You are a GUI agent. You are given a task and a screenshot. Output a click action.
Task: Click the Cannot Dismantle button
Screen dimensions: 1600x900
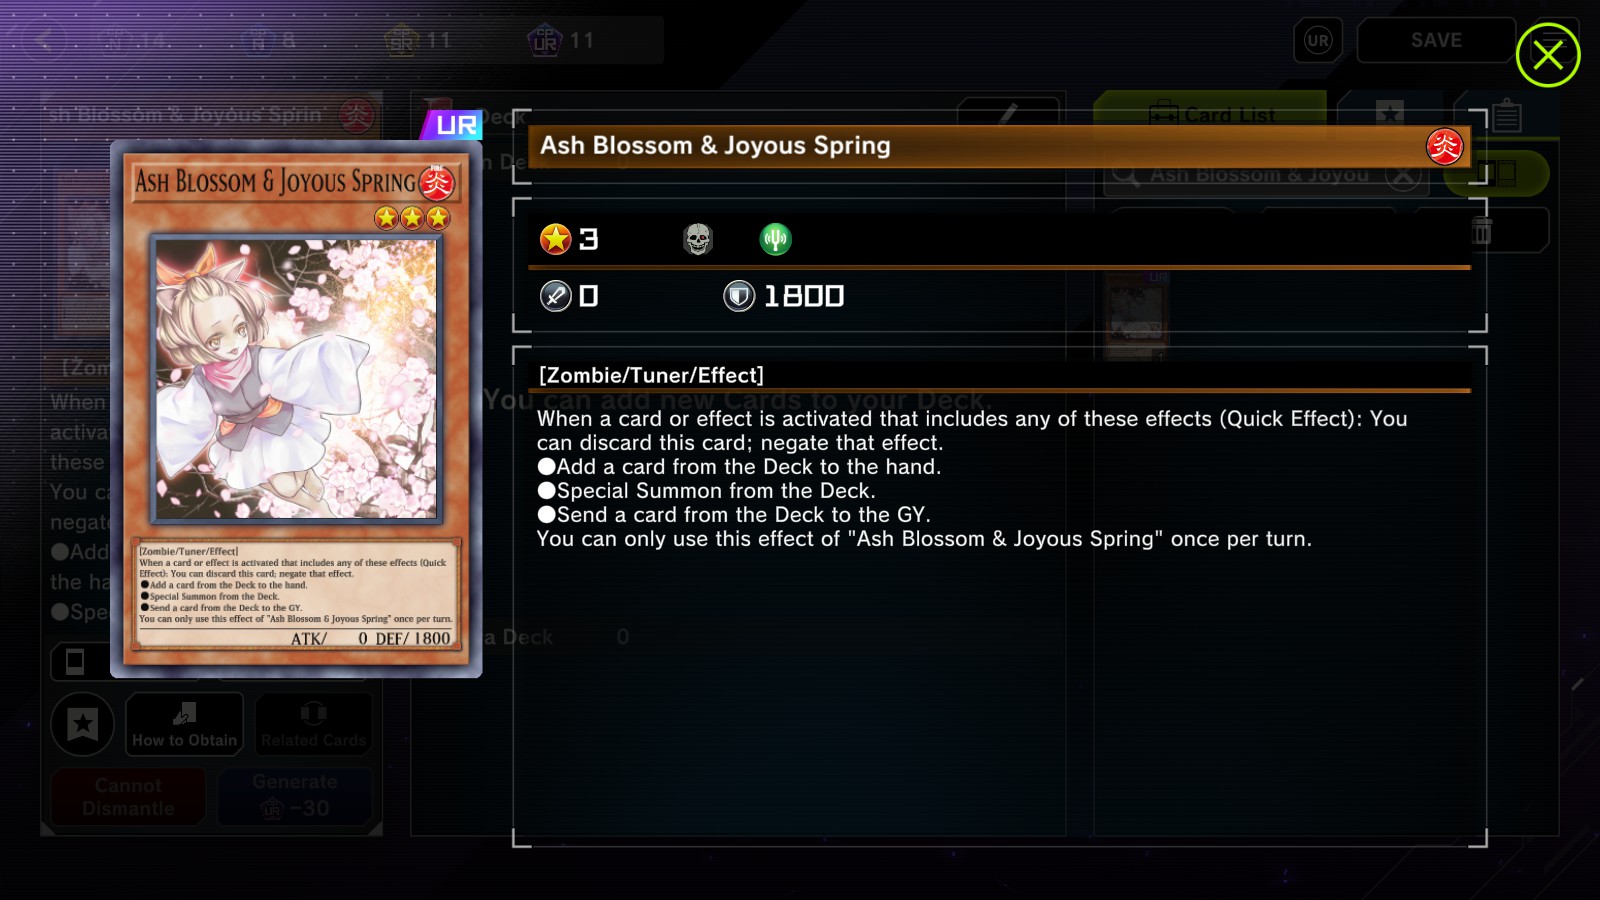[128, 796]
